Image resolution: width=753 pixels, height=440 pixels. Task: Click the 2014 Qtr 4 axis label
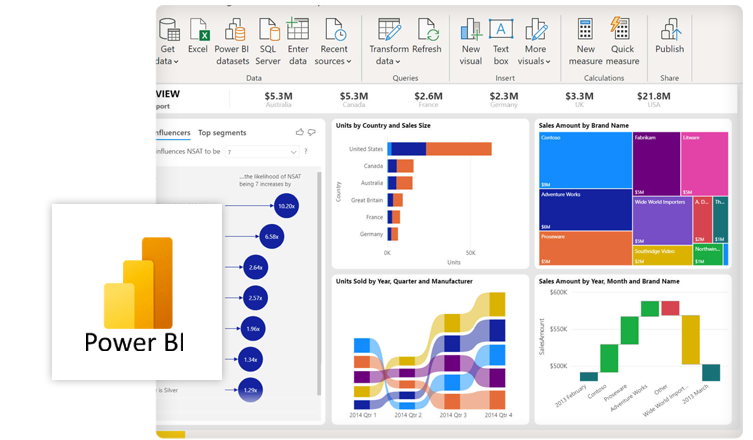click(x=498, y=415)
